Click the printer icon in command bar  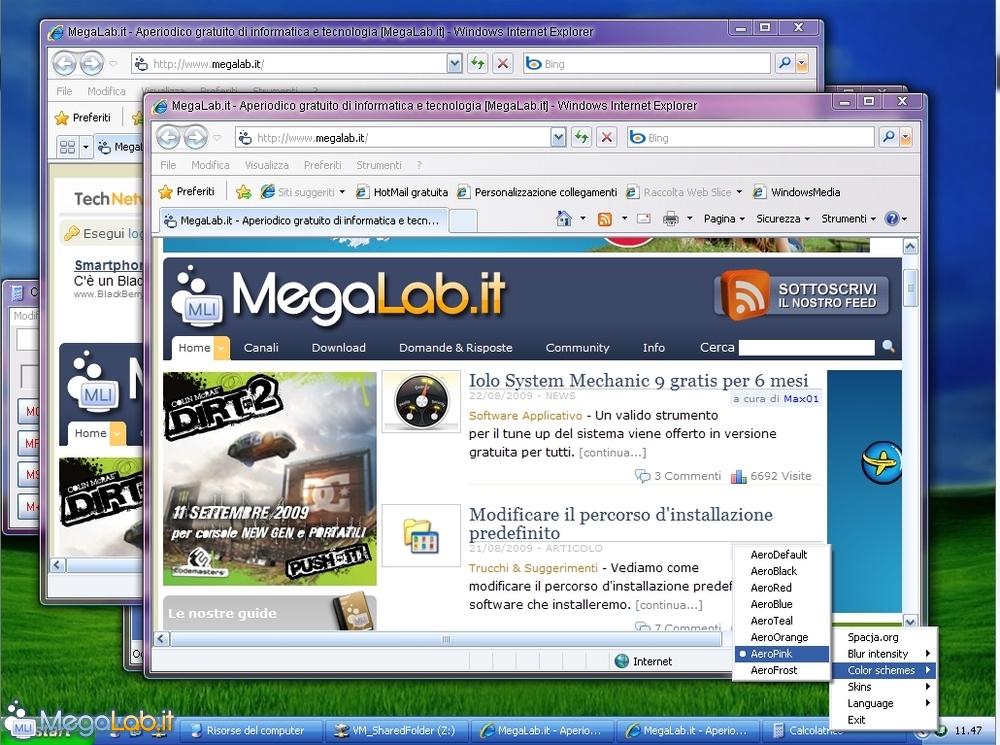coord(671,219)
